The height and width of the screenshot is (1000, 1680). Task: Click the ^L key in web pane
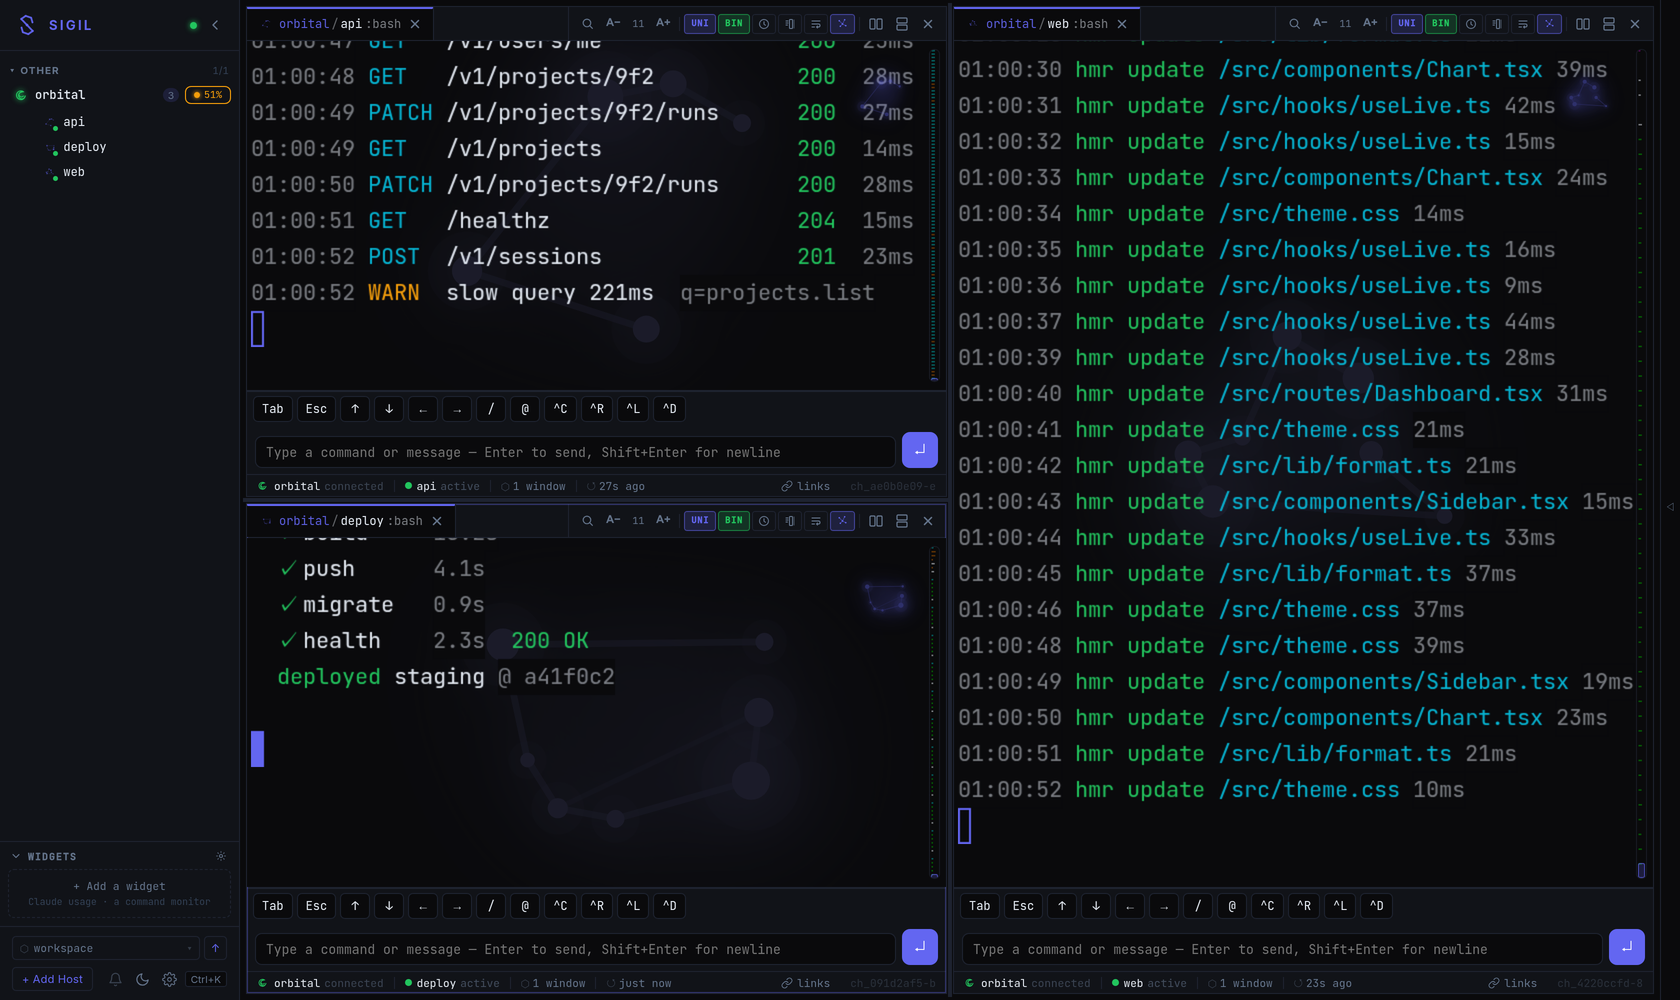1340,906
